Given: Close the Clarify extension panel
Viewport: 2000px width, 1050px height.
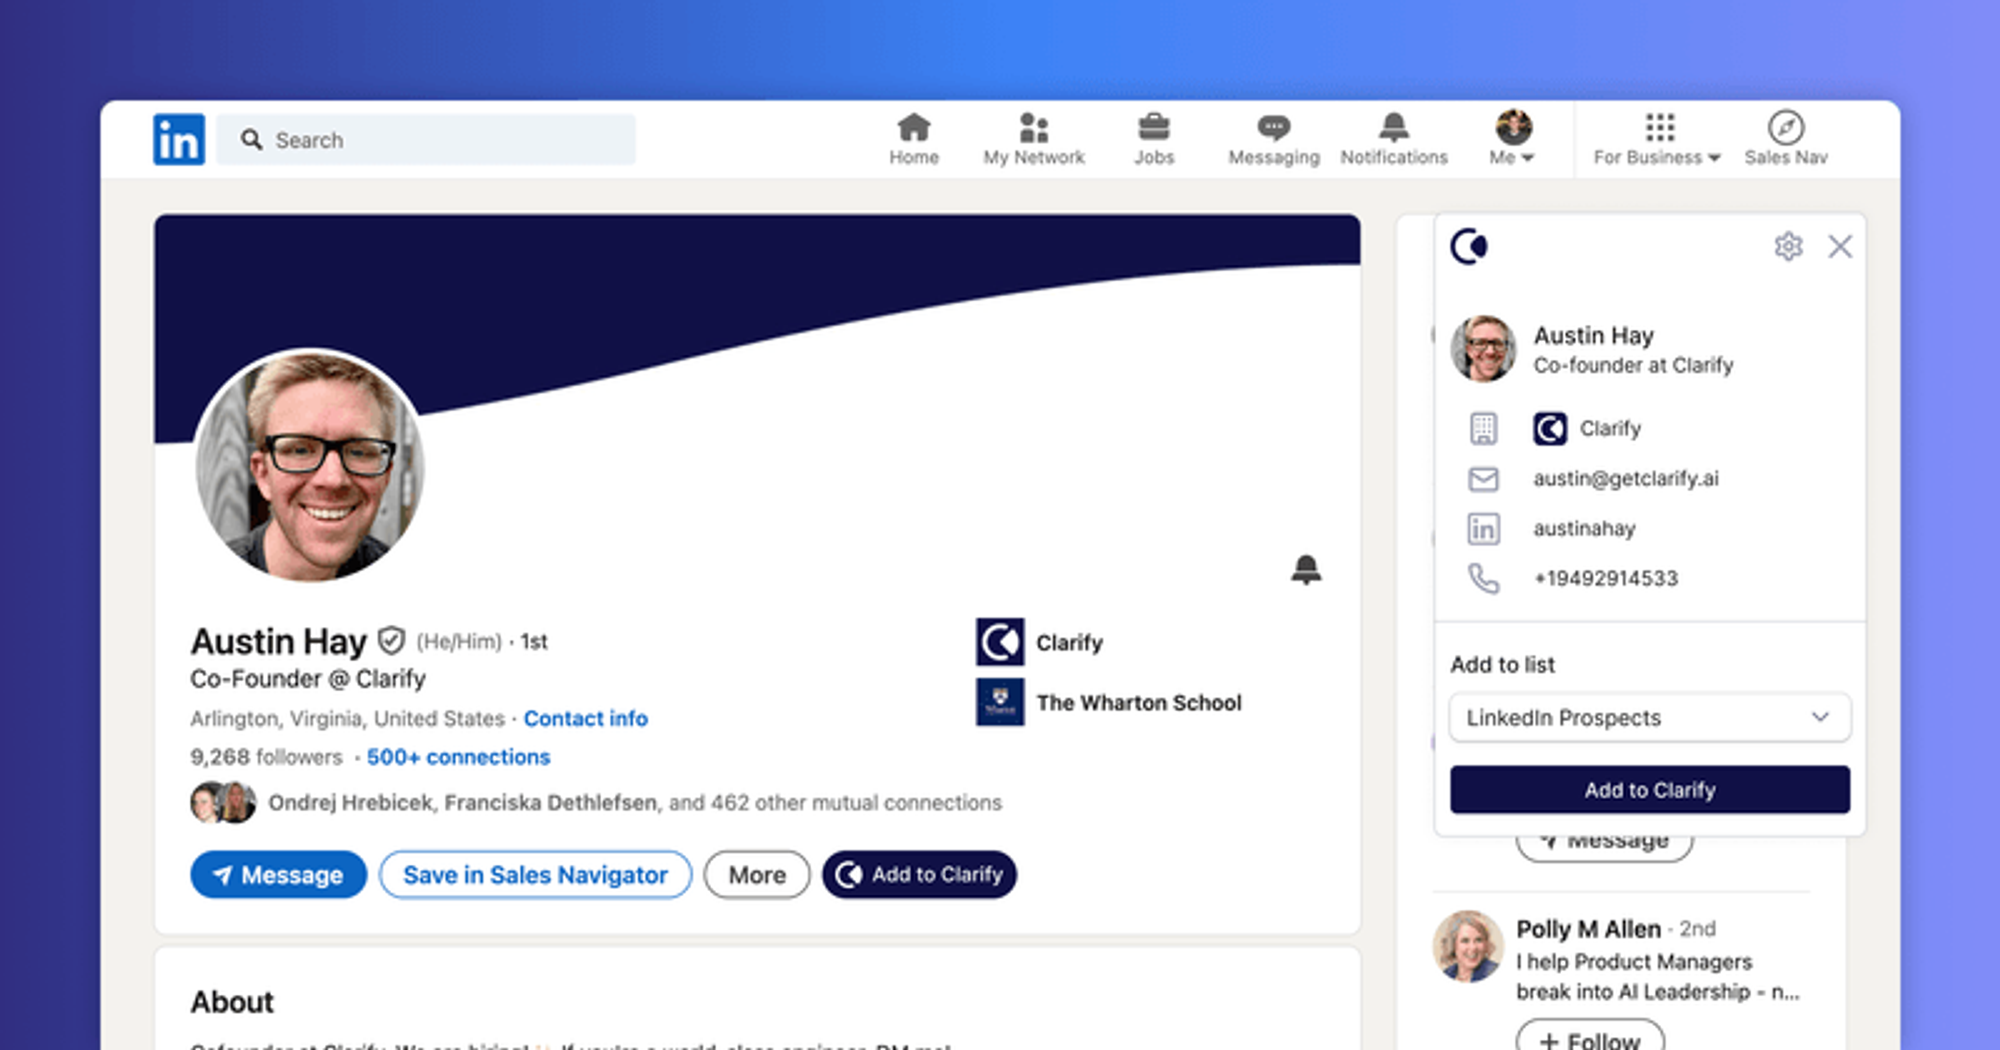Looking at the screenshot, I should (1840, 246).
